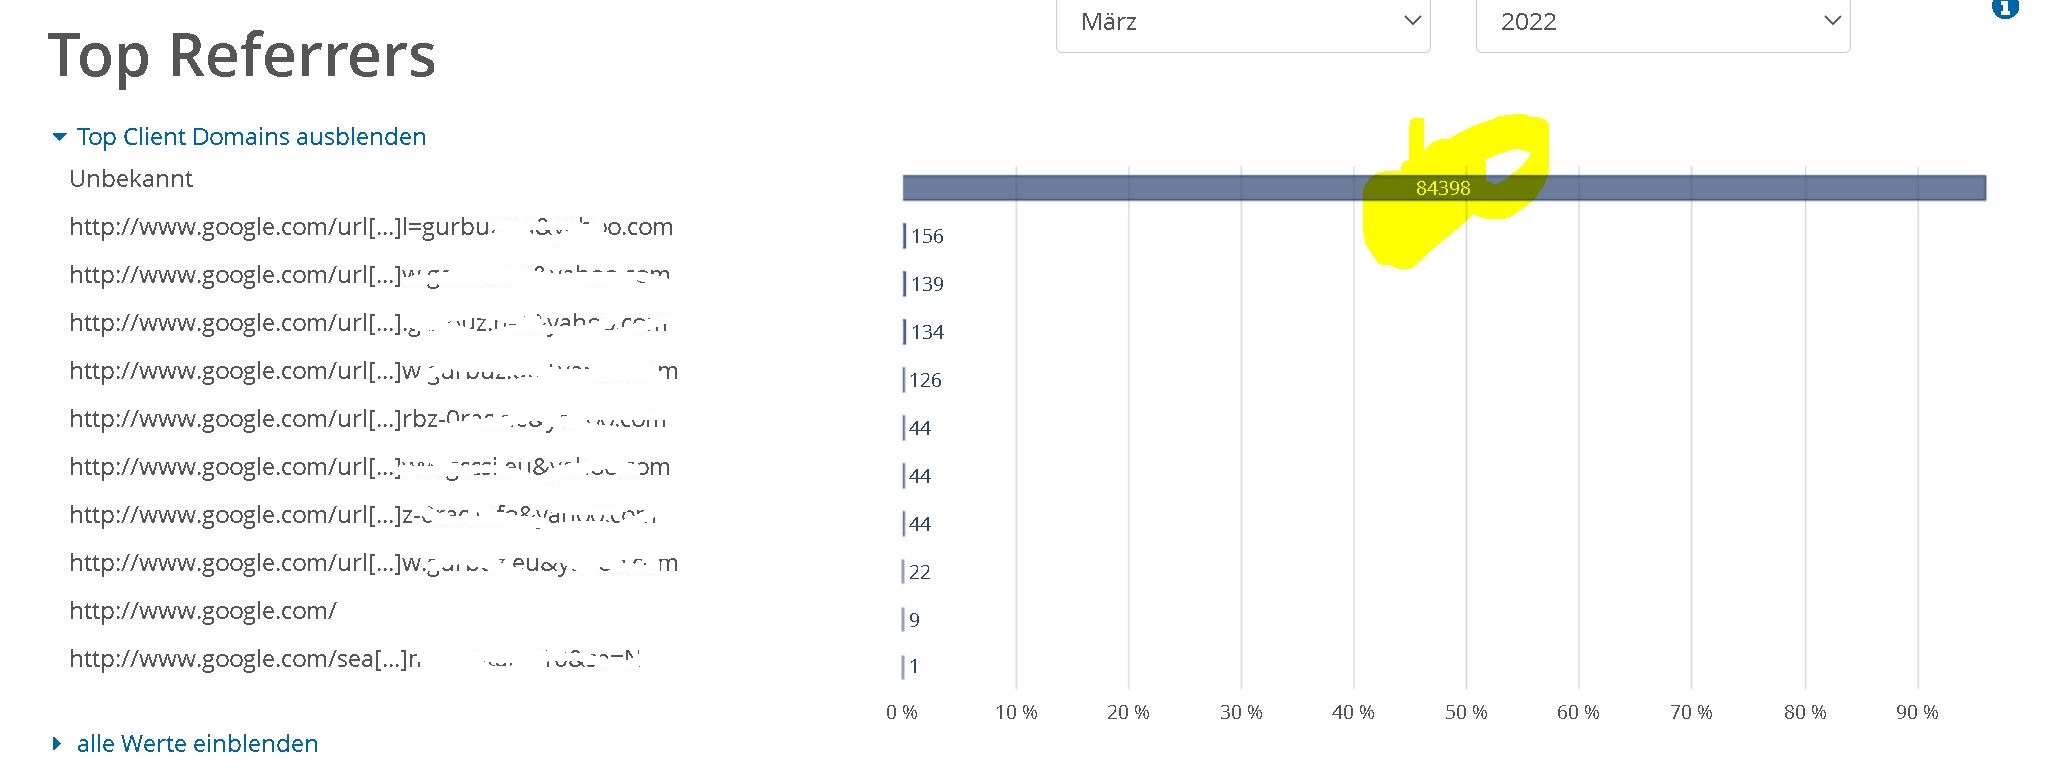Click the referrer bar with value 139

[905, 284]
